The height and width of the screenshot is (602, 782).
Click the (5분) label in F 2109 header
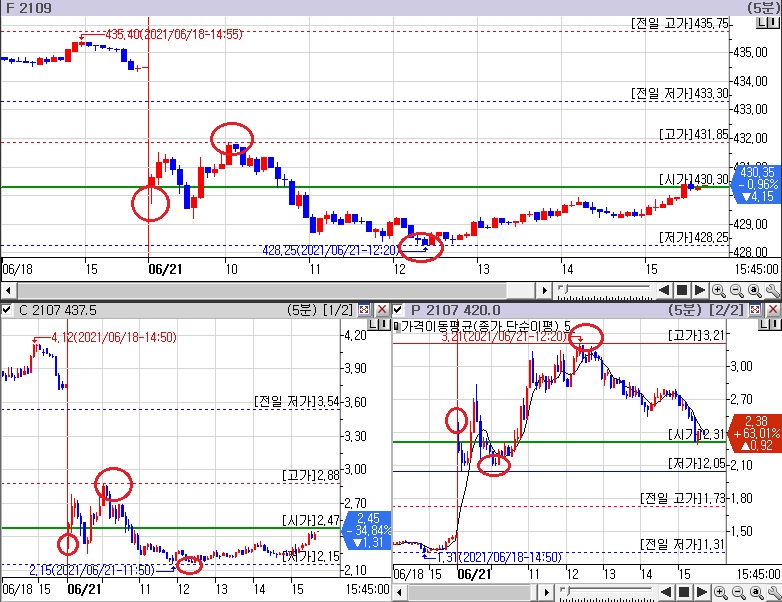763,8
